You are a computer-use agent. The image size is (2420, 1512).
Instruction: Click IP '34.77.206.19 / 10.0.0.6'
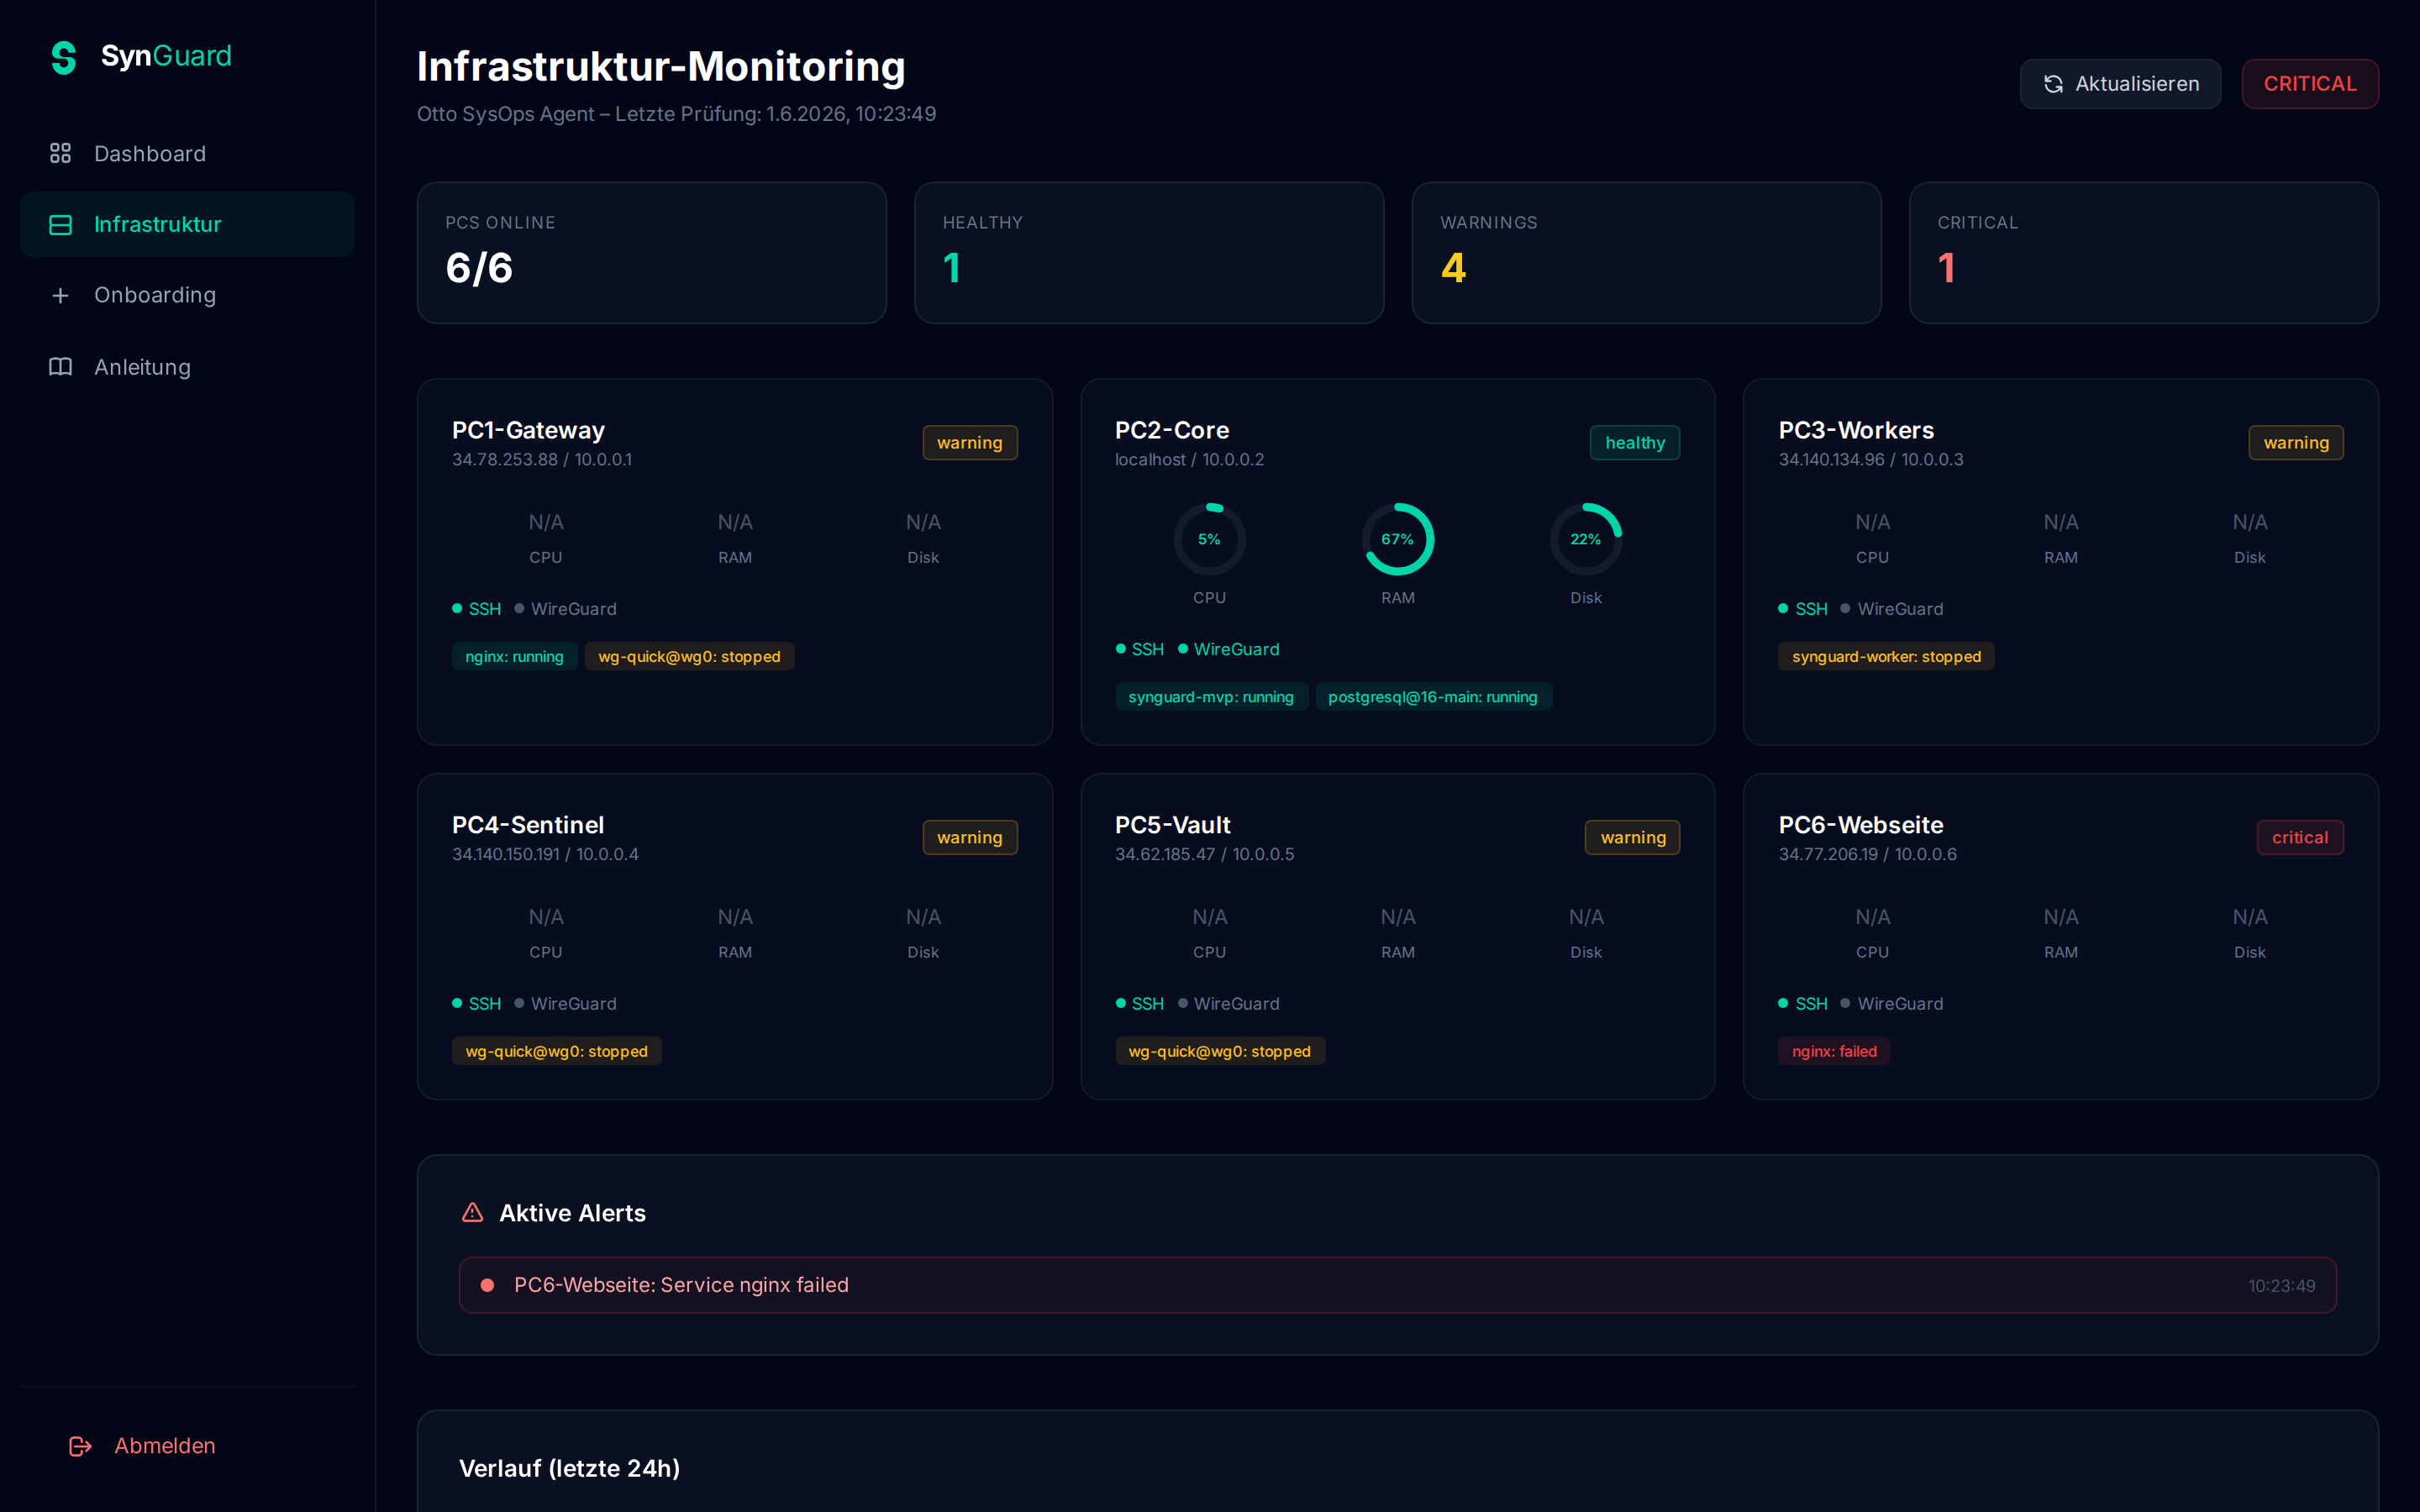pyautogui.click(x=1868, y=855)
